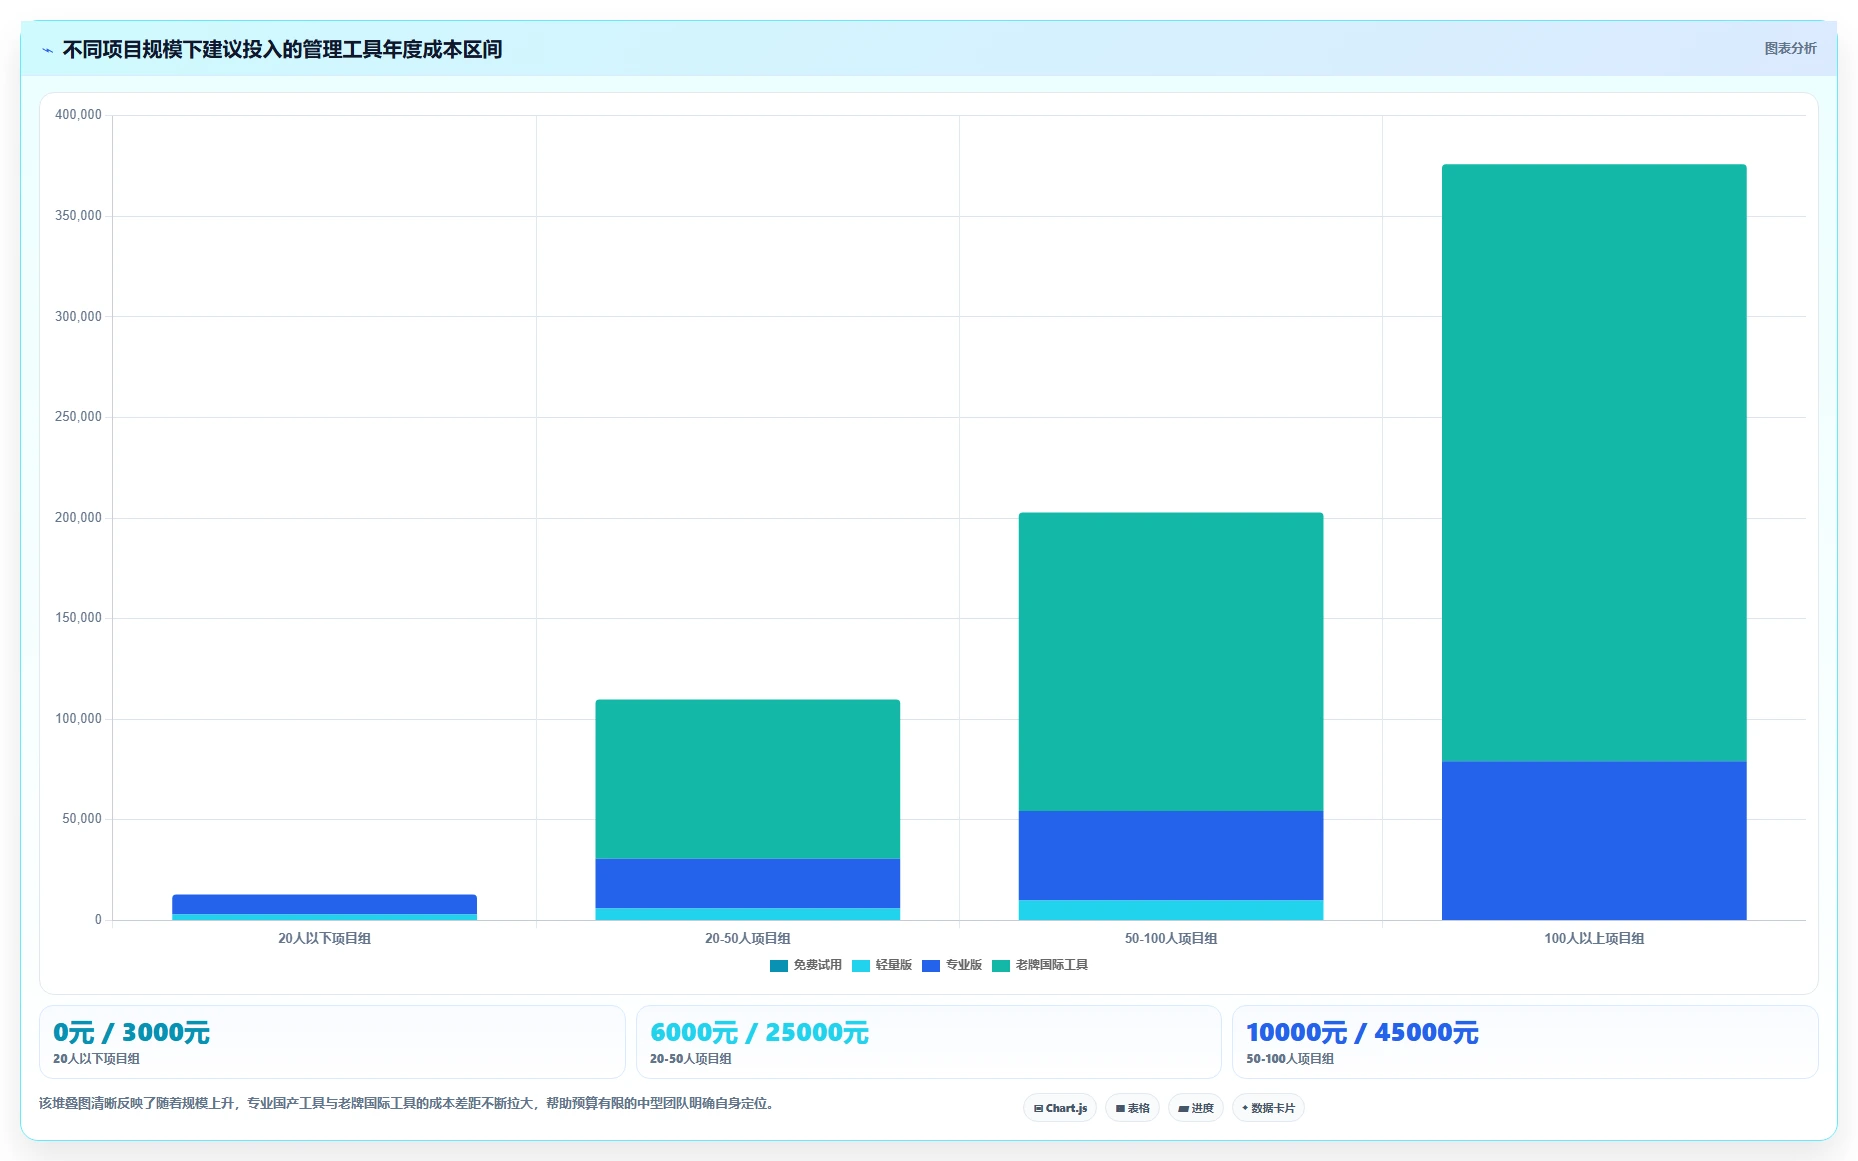Click the teal 老牌国际工具 bar for 20-50人项目组
1858x1161 pixels.
tap(748, 779)
